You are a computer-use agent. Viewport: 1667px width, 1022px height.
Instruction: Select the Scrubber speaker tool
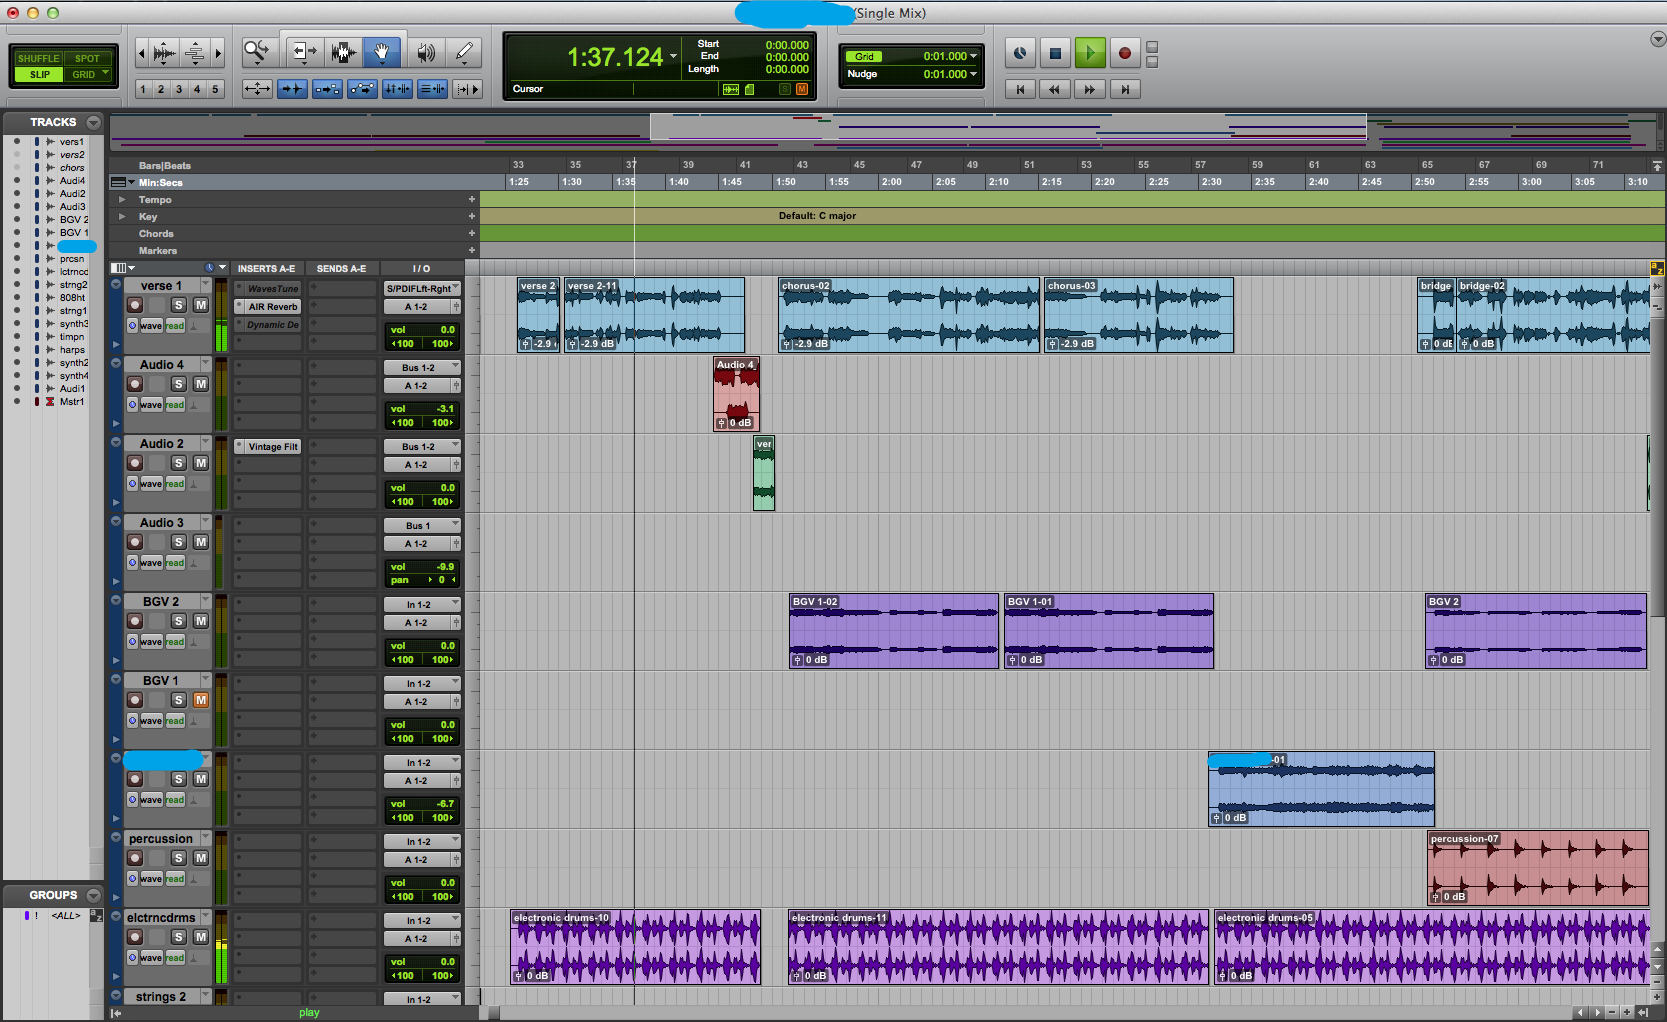pos(426,52)
